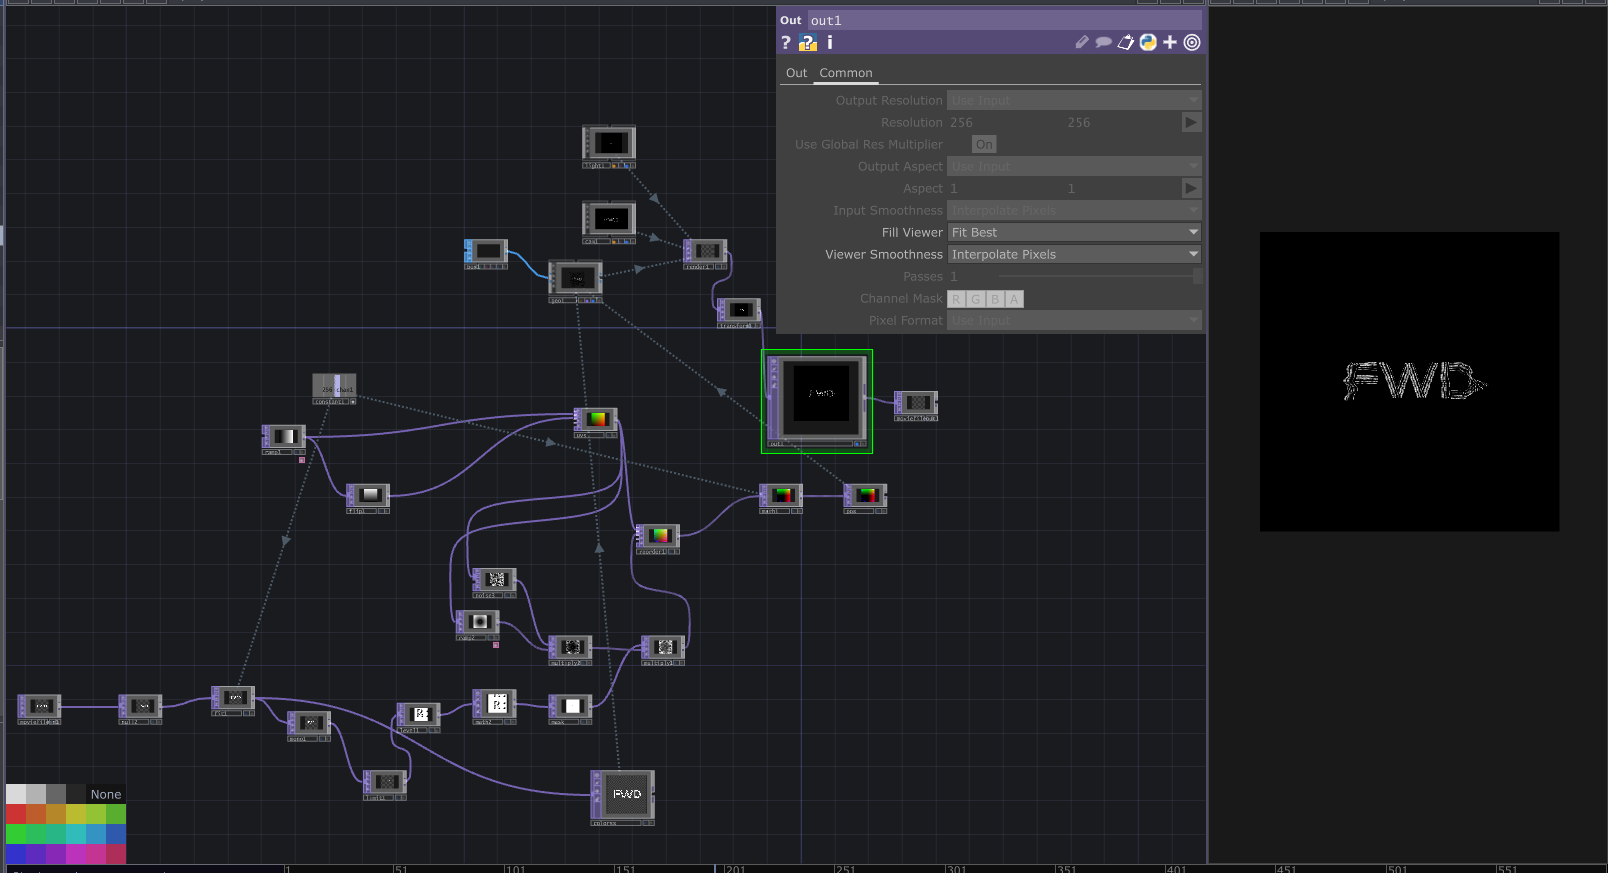This screenshot has height=873, width=1608.
Task: Select the ramp2 node
Action: (478, 625)
